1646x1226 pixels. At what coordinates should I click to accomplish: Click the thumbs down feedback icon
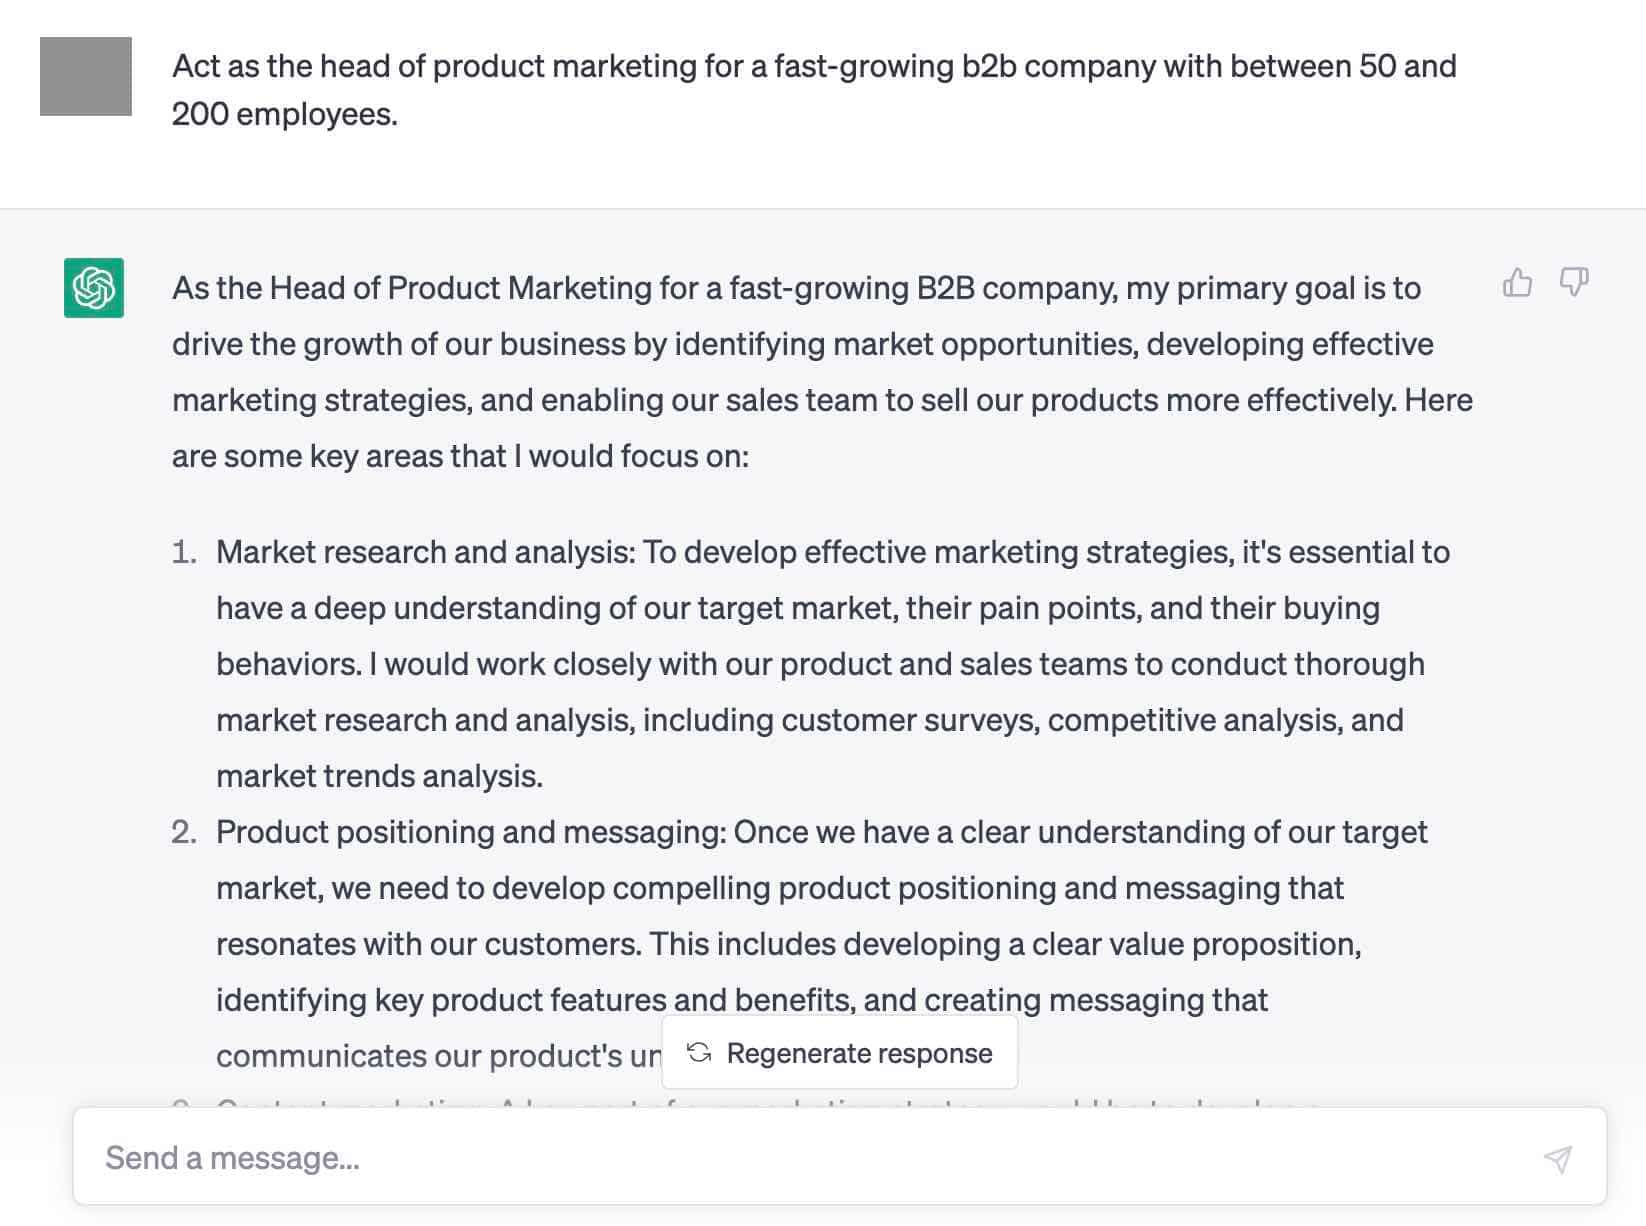coord(1574,282)
